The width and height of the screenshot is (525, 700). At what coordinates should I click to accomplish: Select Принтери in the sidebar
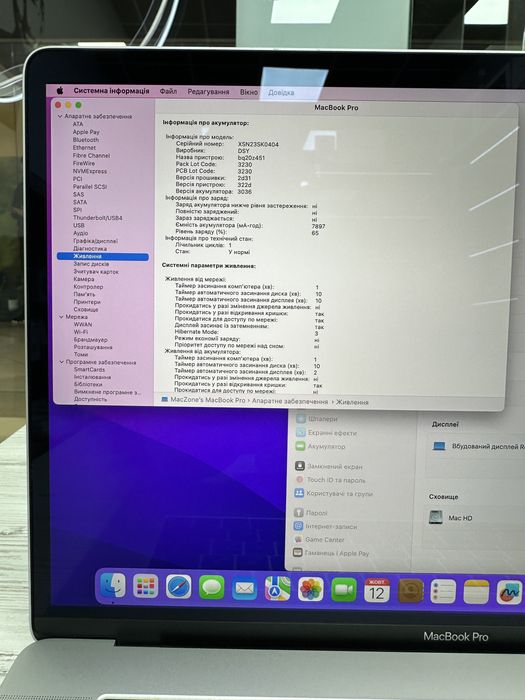(x=87, y=302)
